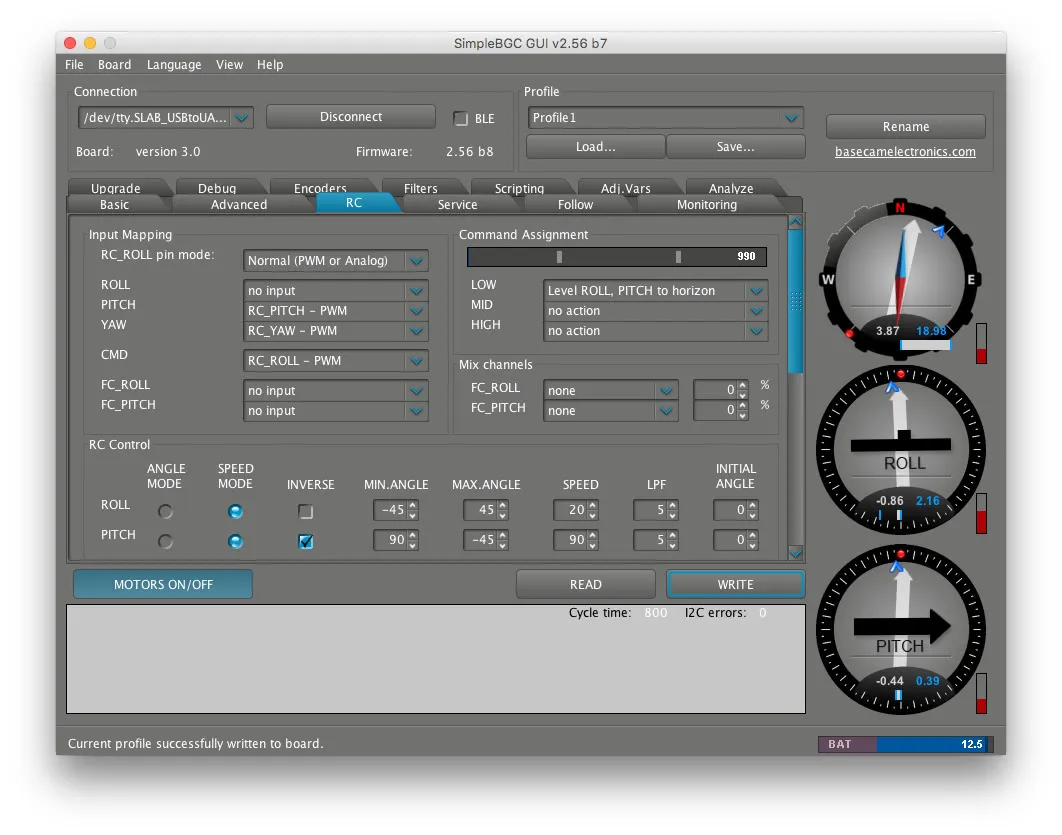Click the red level bar beside compass
The height and width of the screenshot is (835, 1062).
[981, 343]
